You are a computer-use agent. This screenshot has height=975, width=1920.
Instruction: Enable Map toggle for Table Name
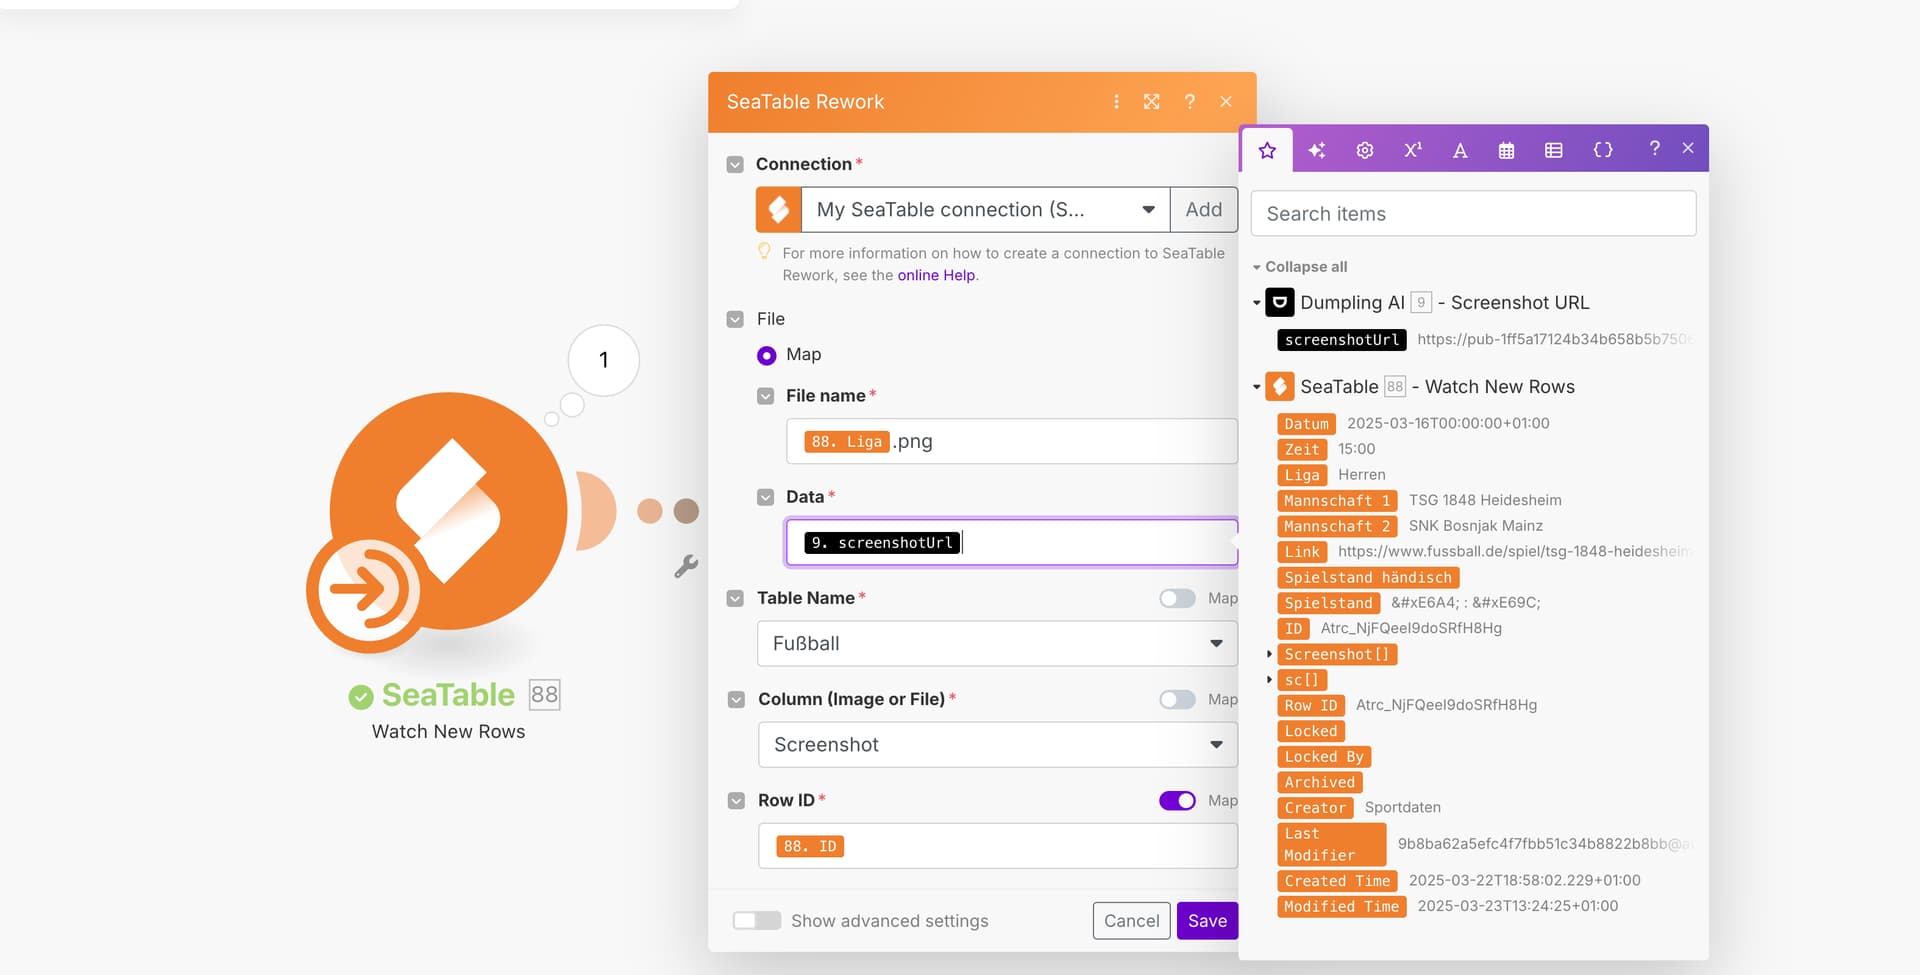tap(1177, 598)
